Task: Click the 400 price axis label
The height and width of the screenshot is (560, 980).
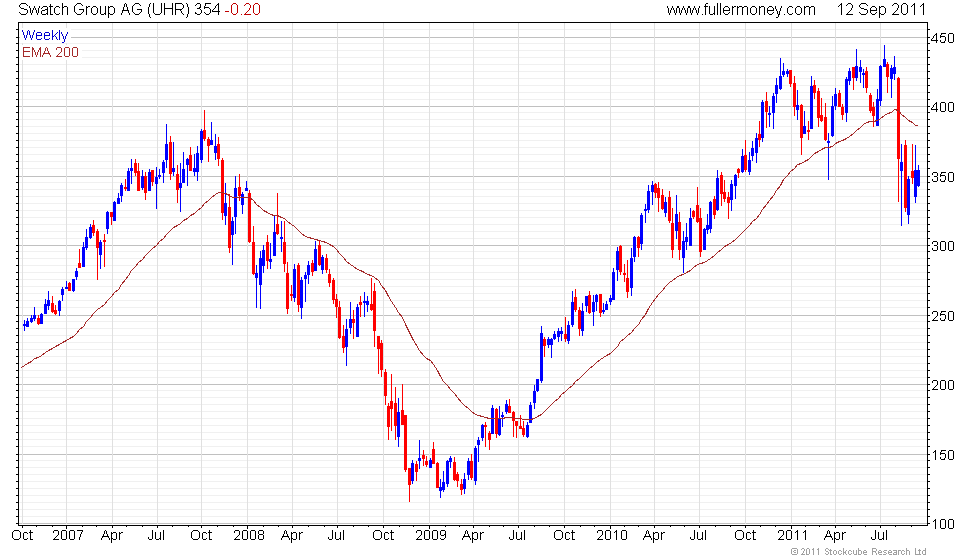Action: [942, 108]
